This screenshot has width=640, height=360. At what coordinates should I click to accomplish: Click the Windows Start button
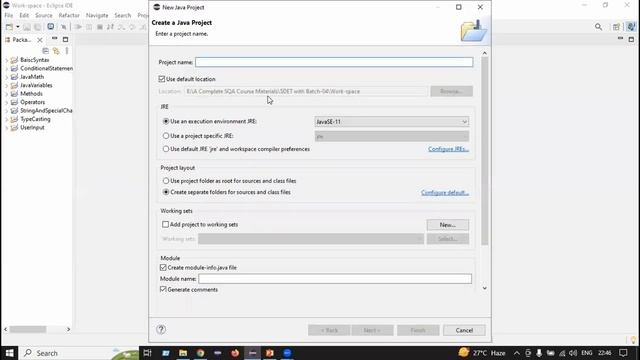(9, 353)
